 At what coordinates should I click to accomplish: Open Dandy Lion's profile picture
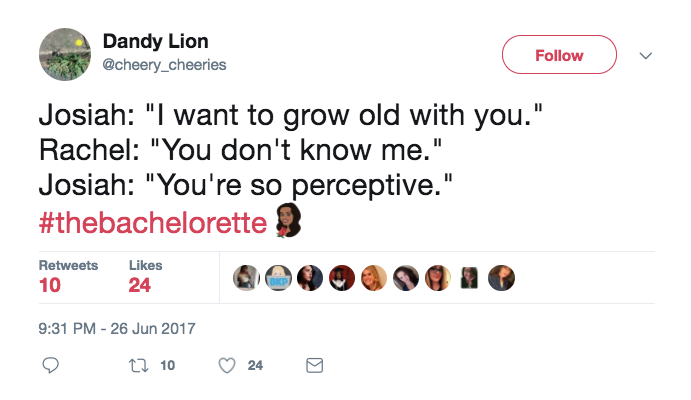tap(65, 53)
